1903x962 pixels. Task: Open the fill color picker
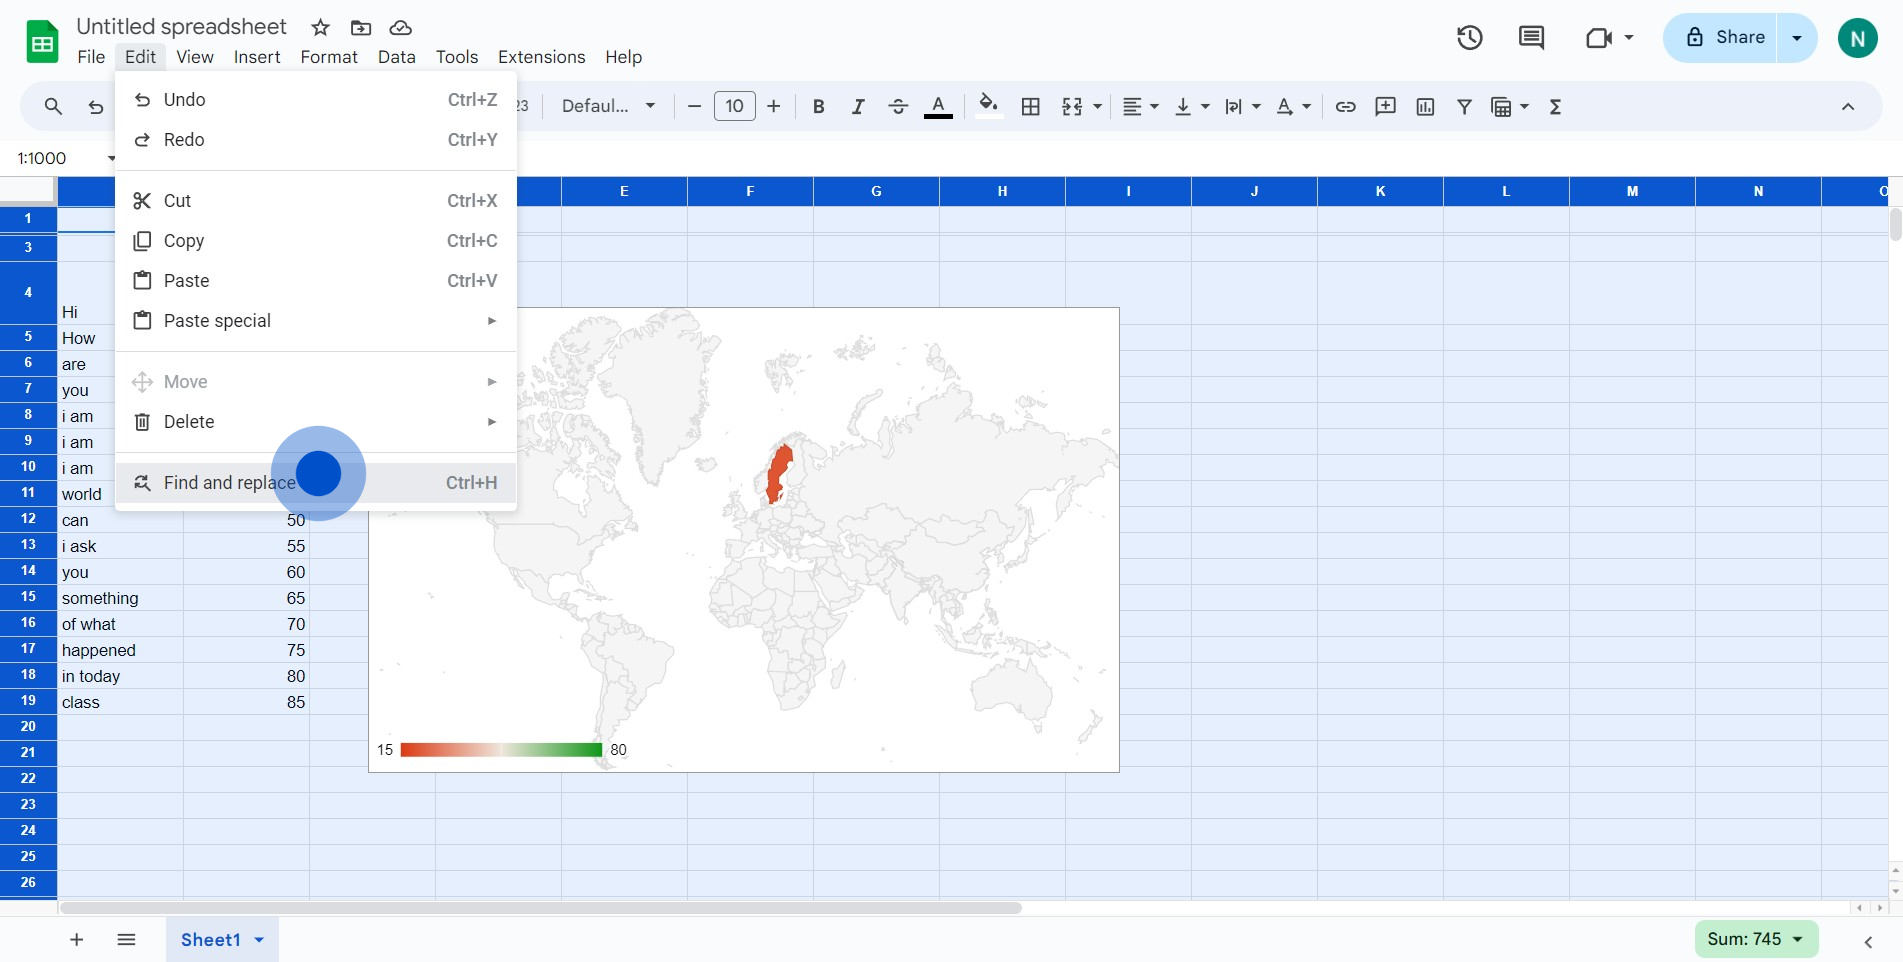[x=988, y=106]
